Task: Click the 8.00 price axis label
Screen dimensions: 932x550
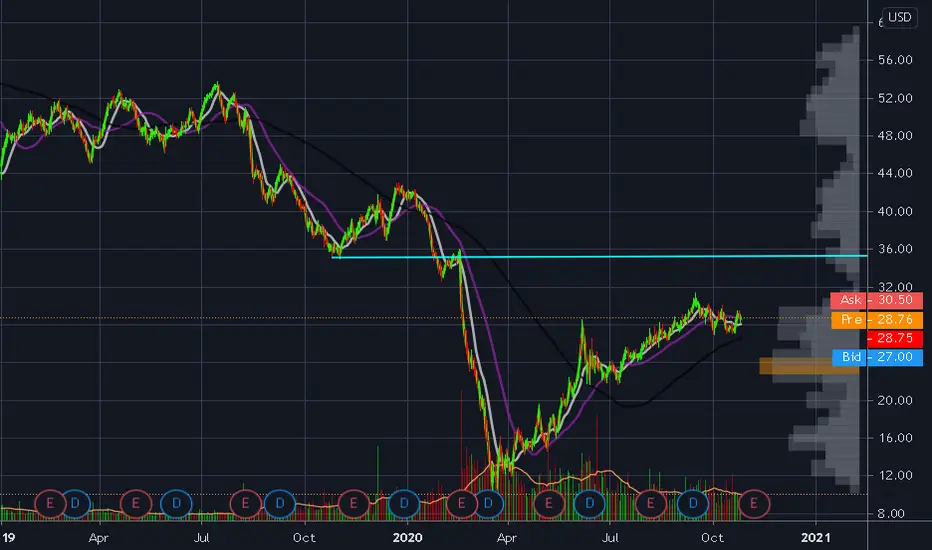Action: pyautogui.click(x=891, y=514)
